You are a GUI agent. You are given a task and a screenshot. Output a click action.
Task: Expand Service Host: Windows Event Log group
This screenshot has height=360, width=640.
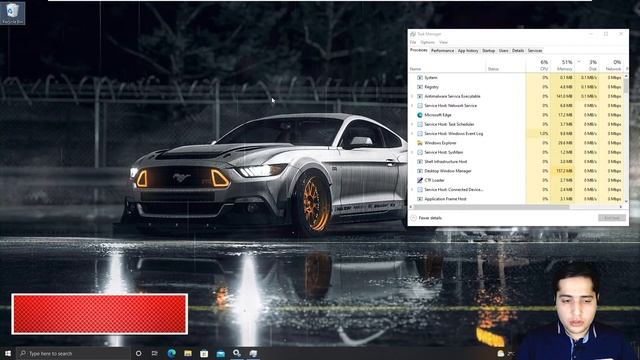coord(412,133)
